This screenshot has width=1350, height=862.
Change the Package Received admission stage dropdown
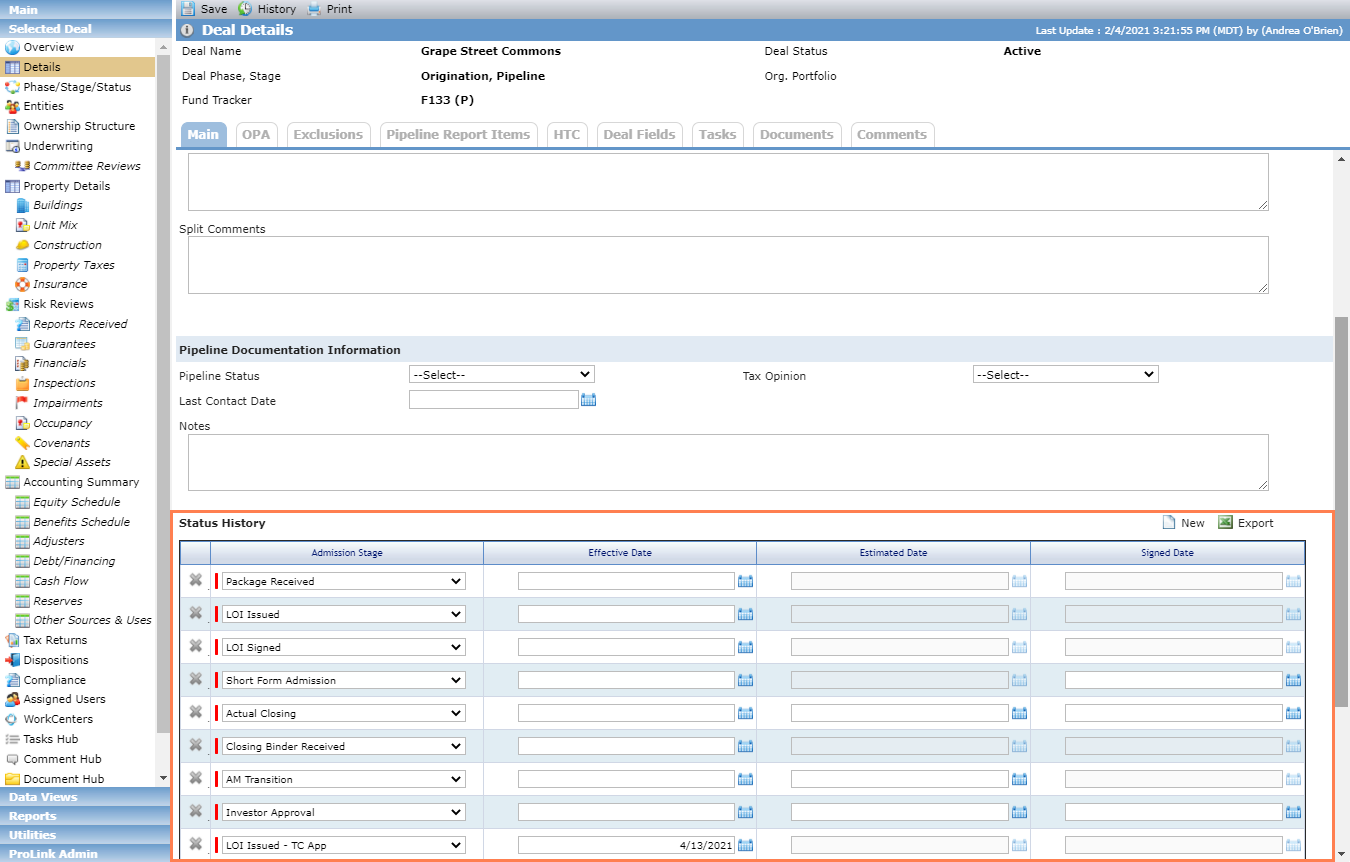[x=344, y=581]
